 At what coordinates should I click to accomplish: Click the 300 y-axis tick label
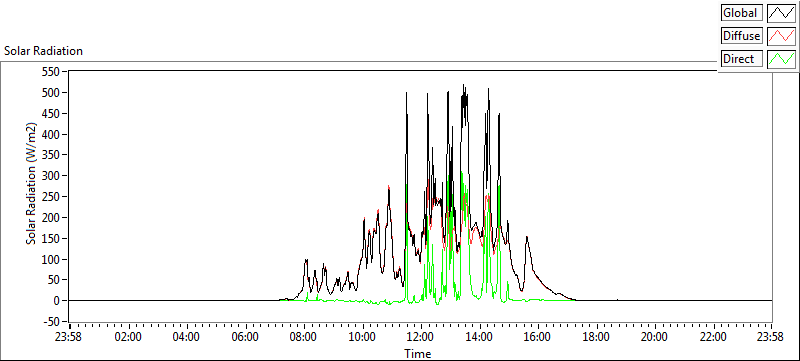(x=52, y=176)
